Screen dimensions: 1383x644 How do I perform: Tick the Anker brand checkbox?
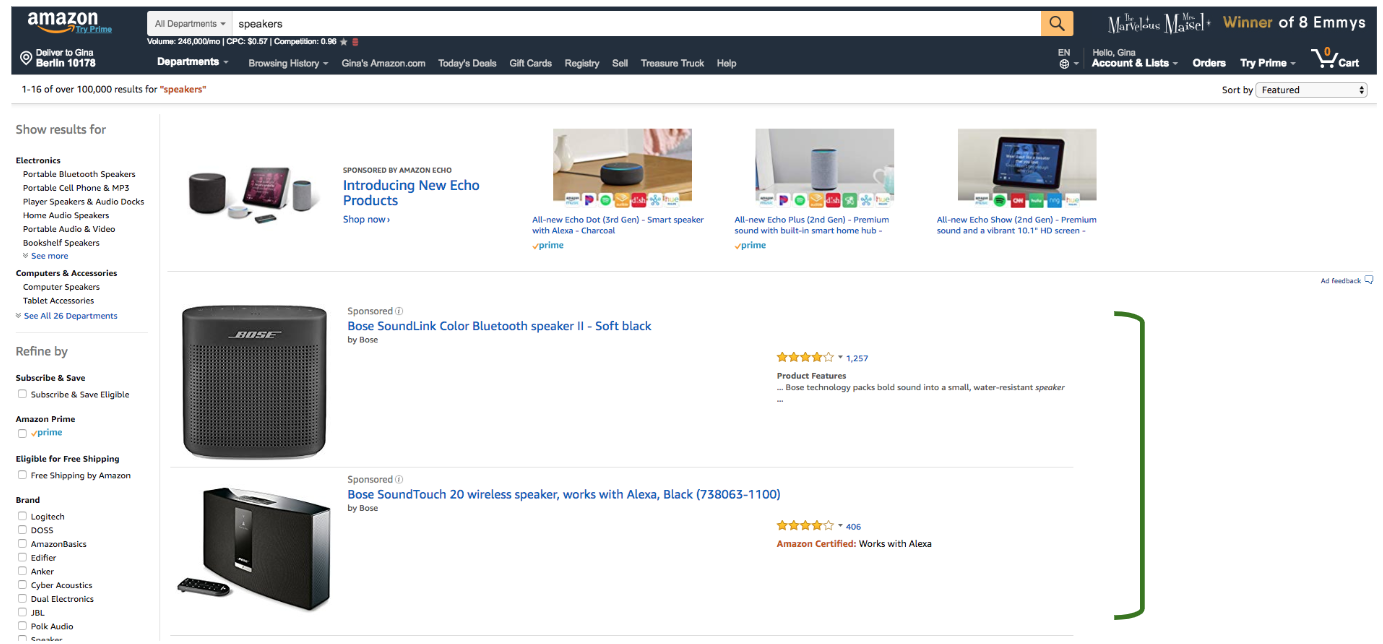[22, 571]
